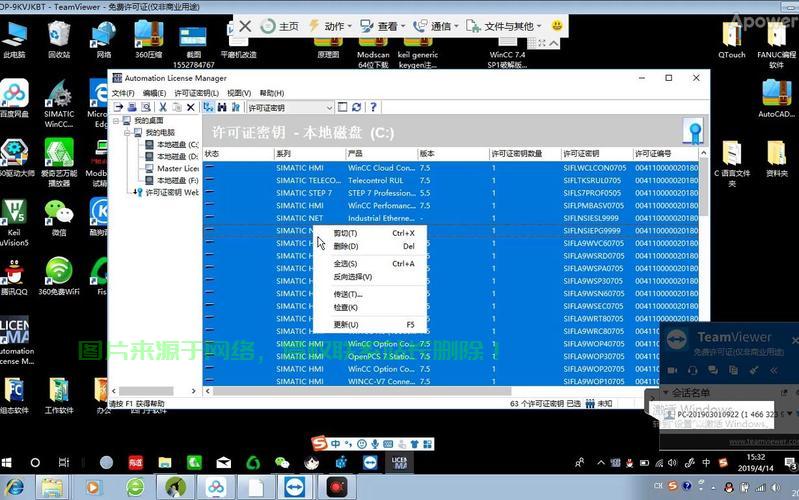799x500 pixels.
Task: Collapse the TeamViewer toolbar with the up chevron
Action: tap(554, 43)
